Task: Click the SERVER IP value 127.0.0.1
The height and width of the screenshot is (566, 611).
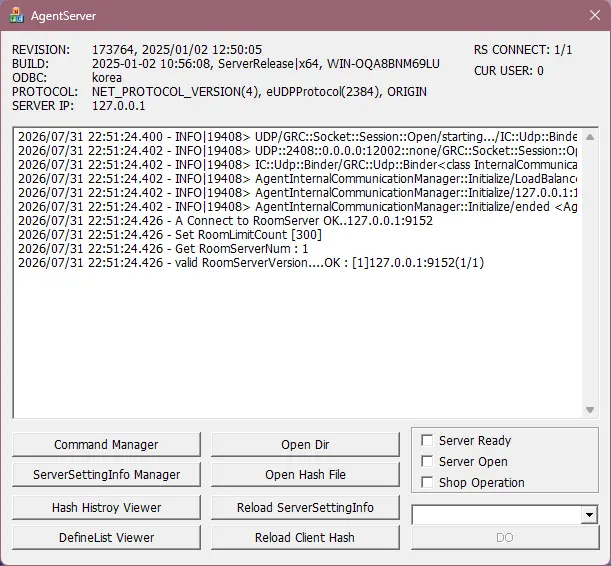Action: coord(118,106)
